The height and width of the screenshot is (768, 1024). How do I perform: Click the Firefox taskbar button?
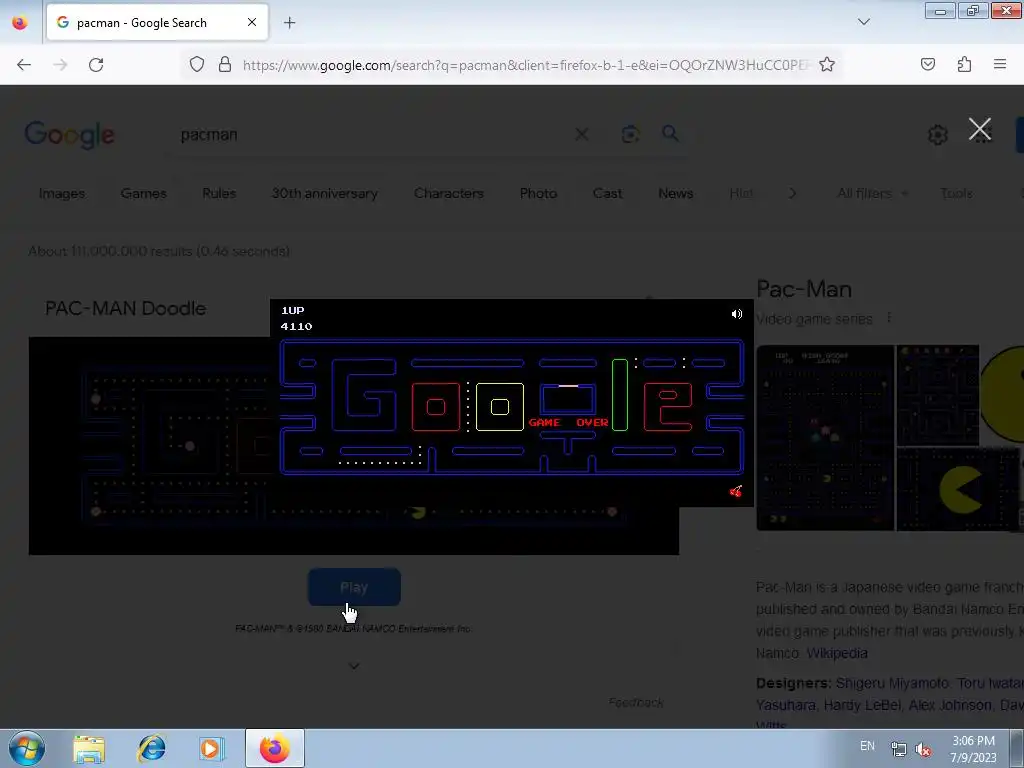coord(275,748)
